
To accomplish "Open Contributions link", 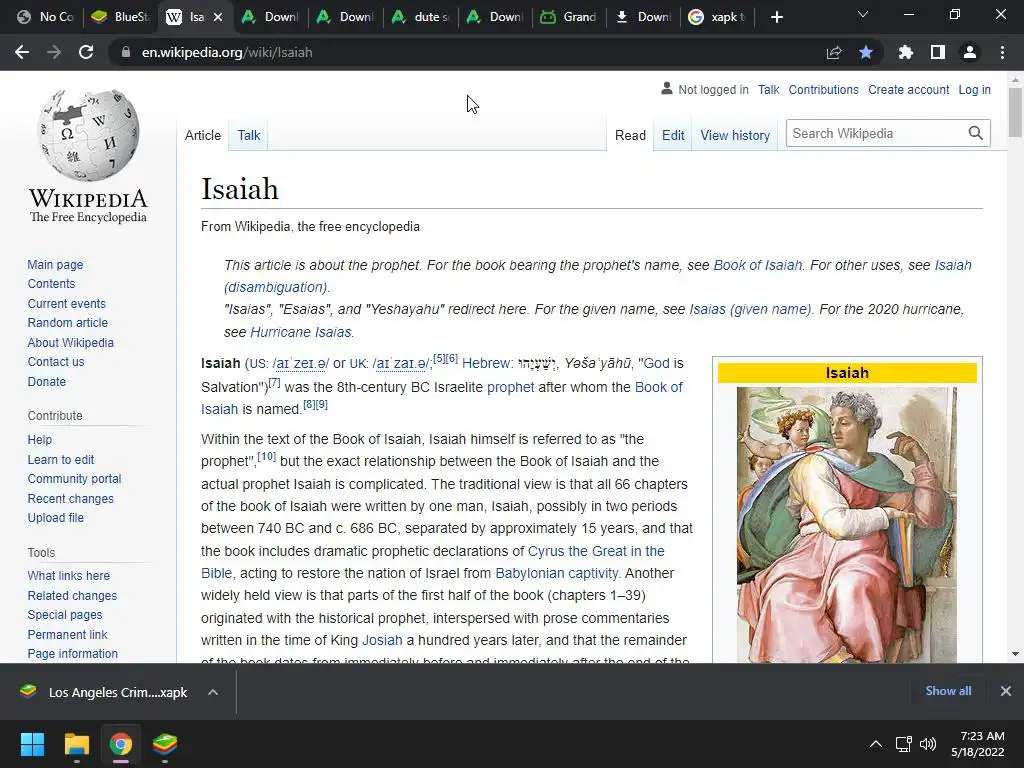I will pyautogui.click(x=823, y=89).
